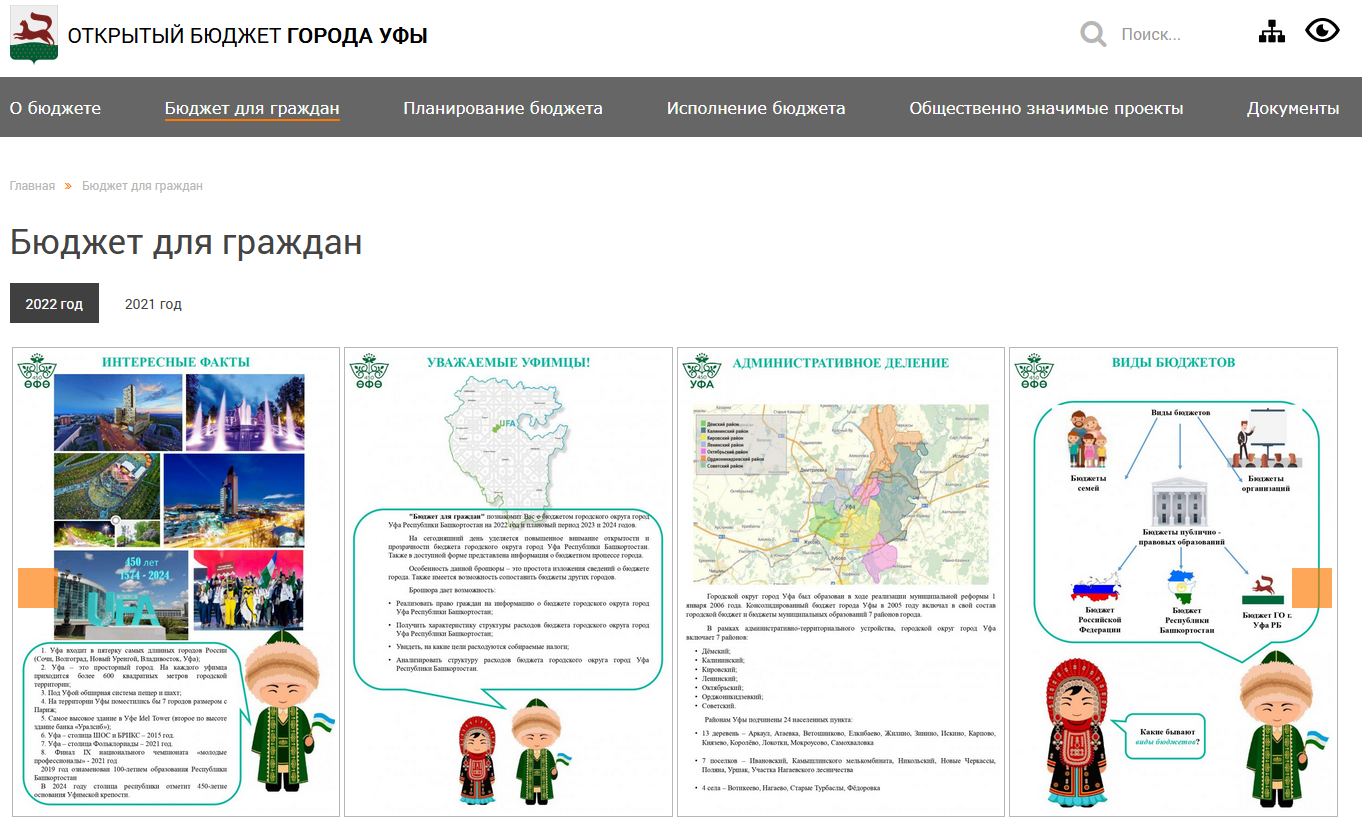The height and width of the screenshot is (828, 1362).
Task: Click the left orange carousel arrow
Action: (38, 588)
